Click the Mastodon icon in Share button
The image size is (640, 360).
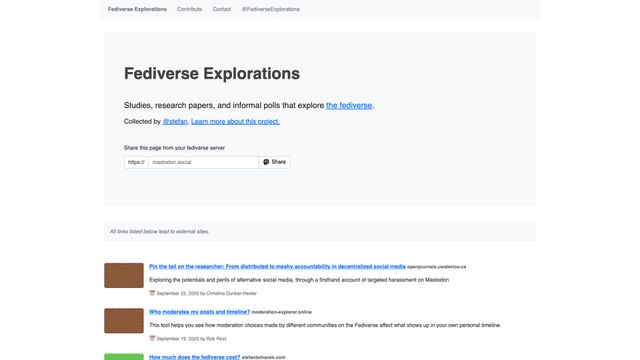(266, 162)
